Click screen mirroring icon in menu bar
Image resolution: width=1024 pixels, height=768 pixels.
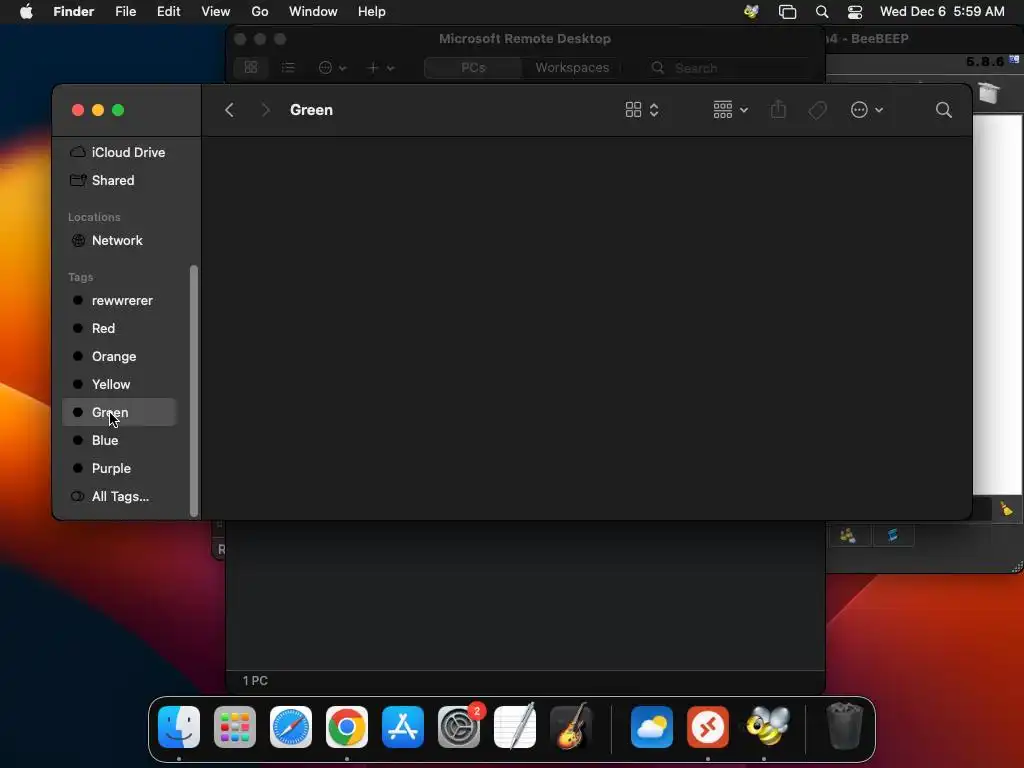(x=788, y=12)
